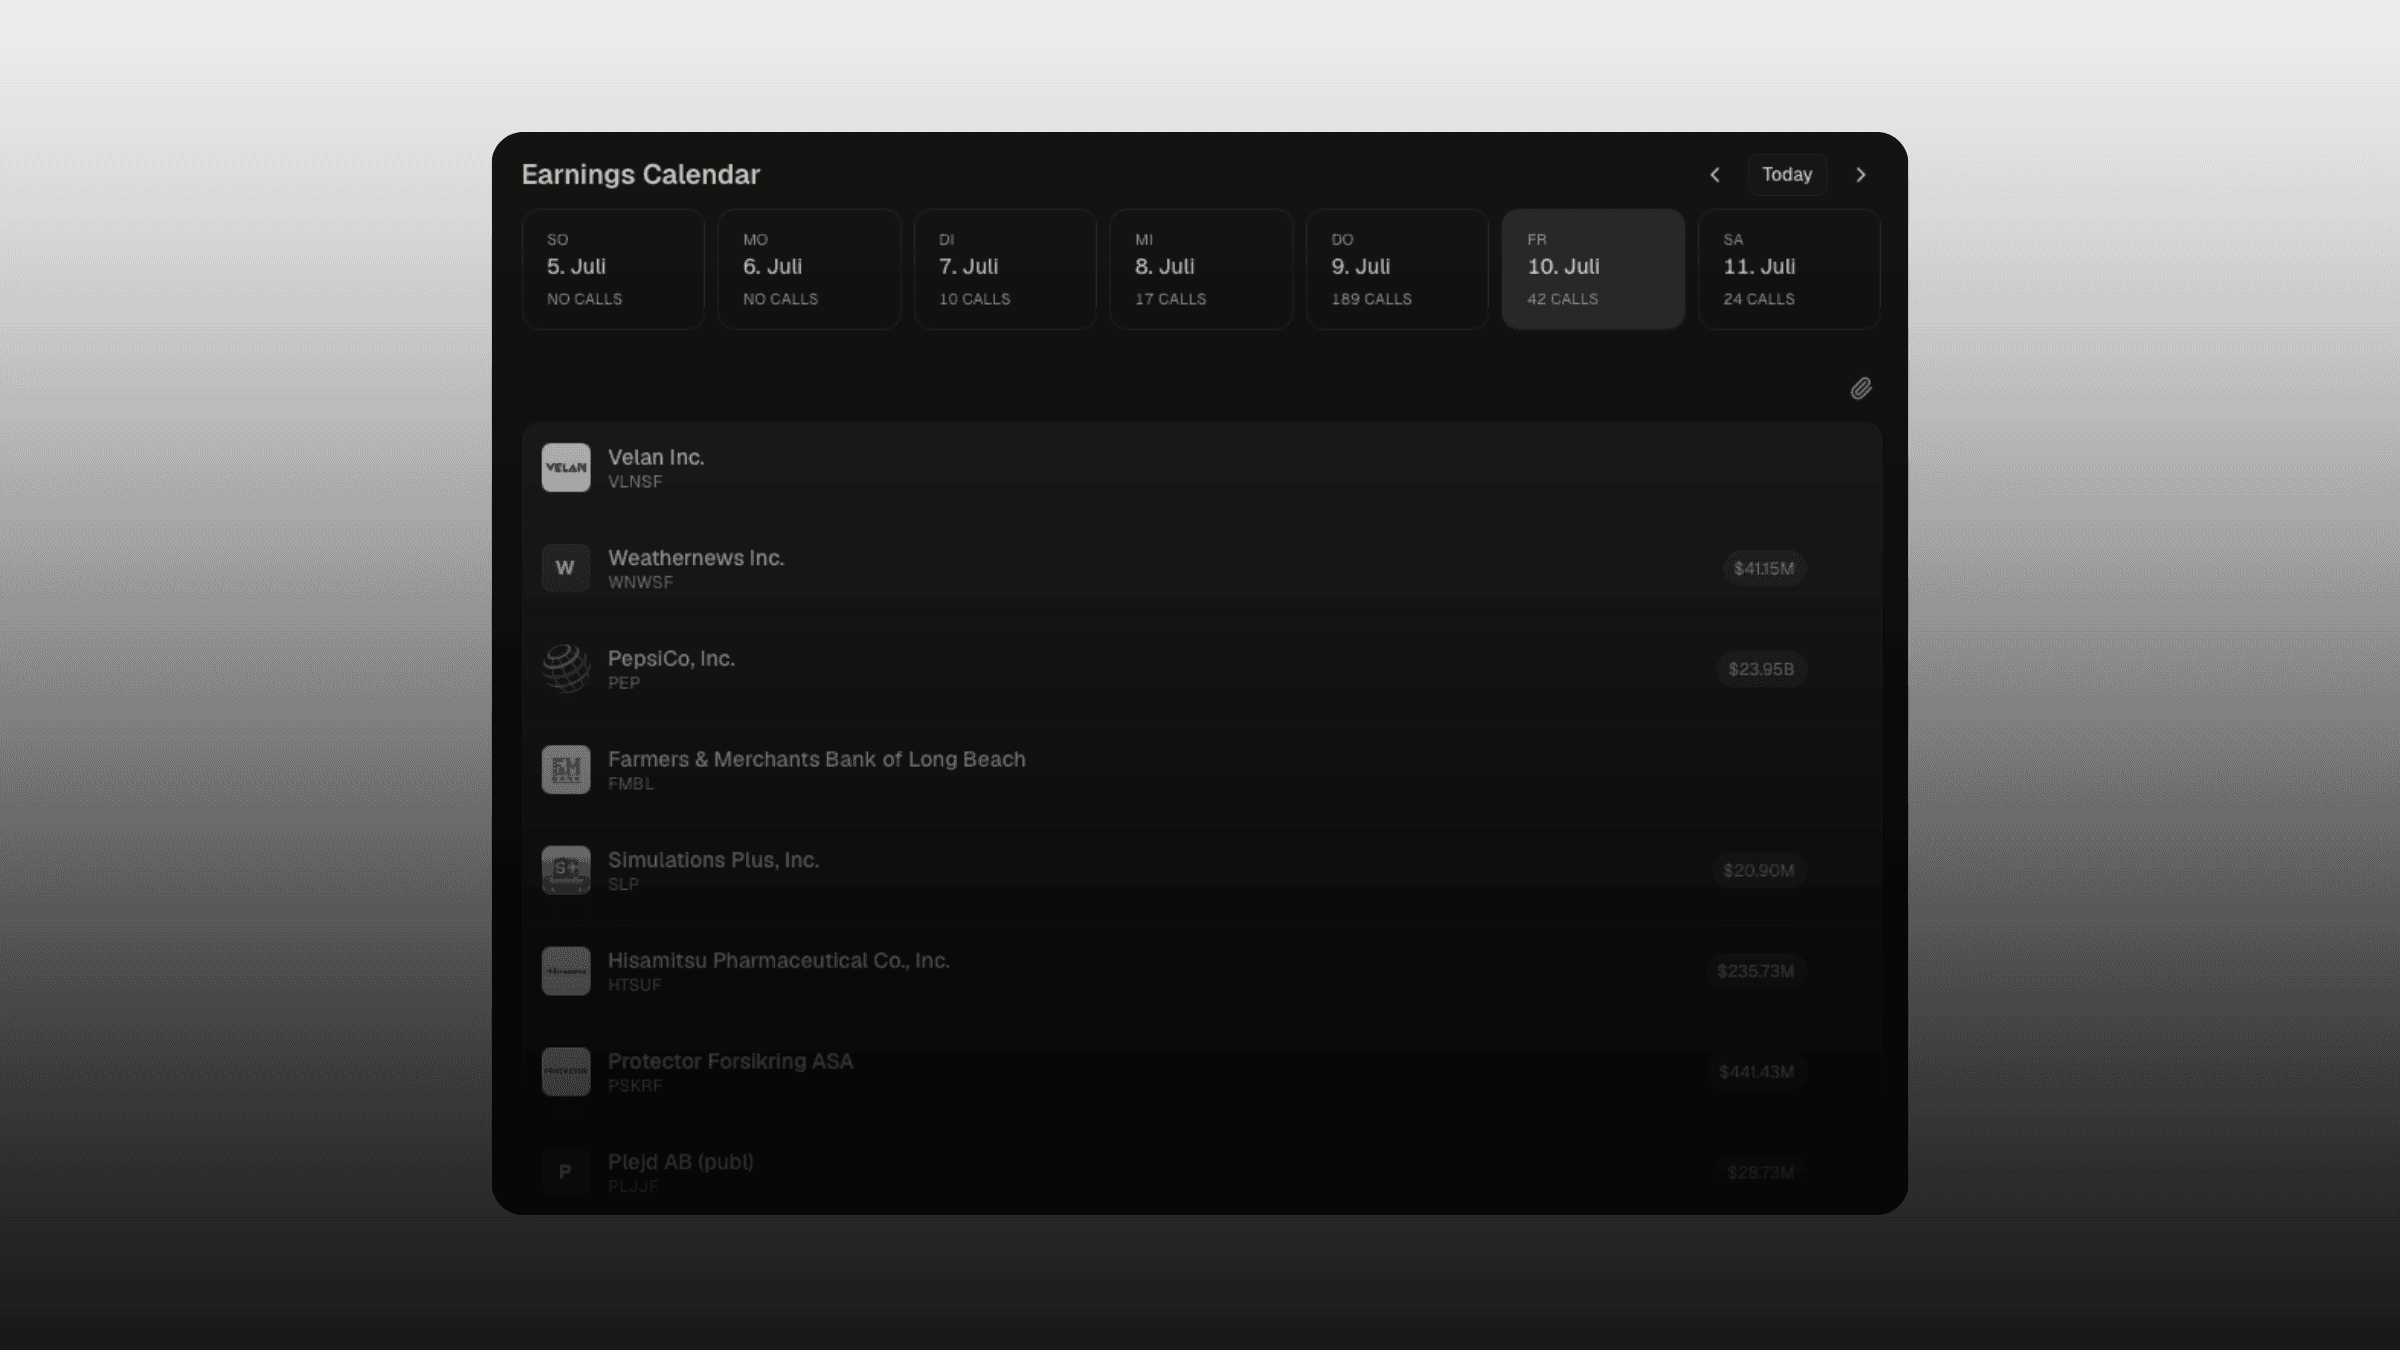The width and height of the screenshot is (2400, 1350).
Task: Click the $23.95B value badge
Action: pos(1761,669)
